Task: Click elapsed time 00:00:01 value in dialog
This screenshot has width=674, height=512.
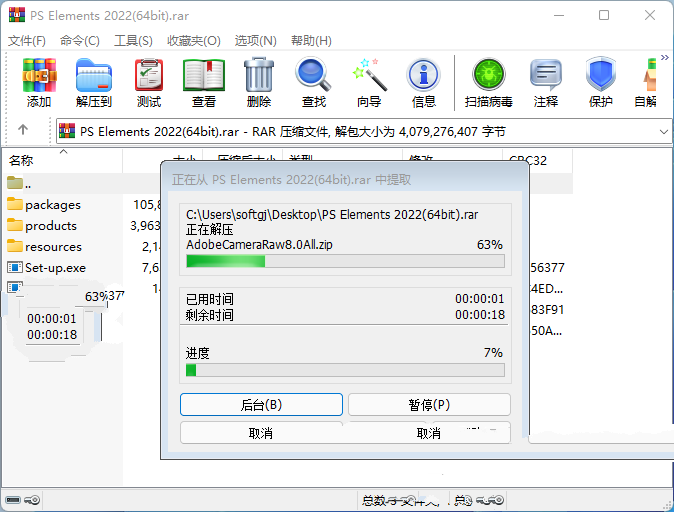Action: [480, 299]
